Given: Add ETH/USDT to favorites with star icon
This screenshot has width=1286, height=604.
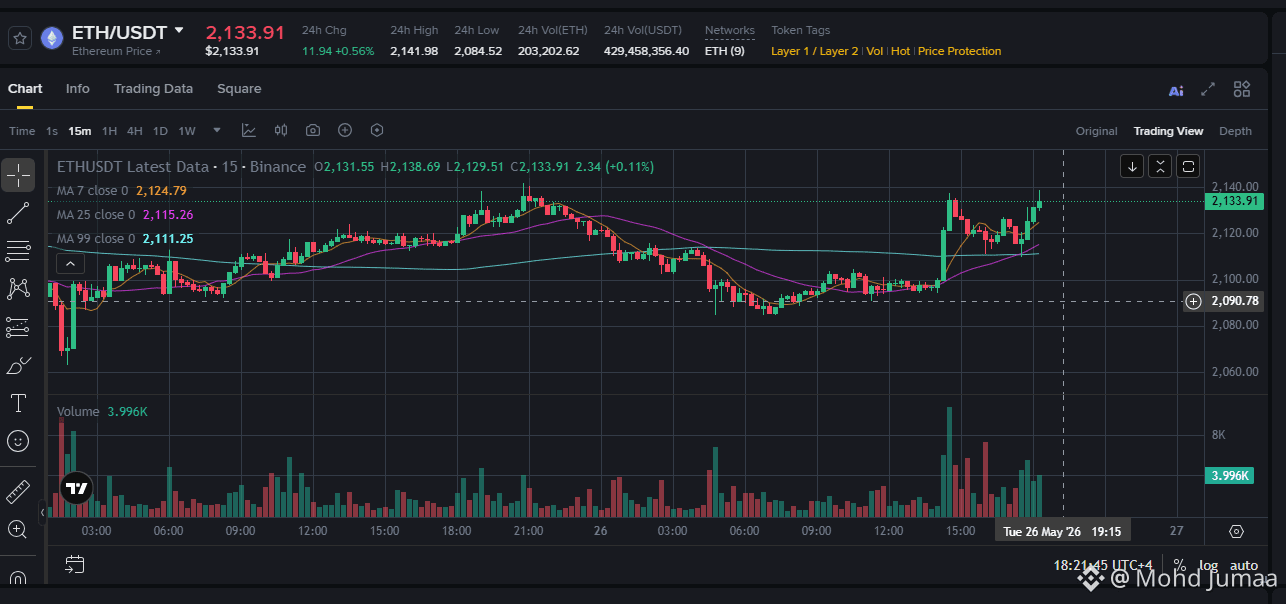Looking at the screenshot, I should tap(19, 39).
